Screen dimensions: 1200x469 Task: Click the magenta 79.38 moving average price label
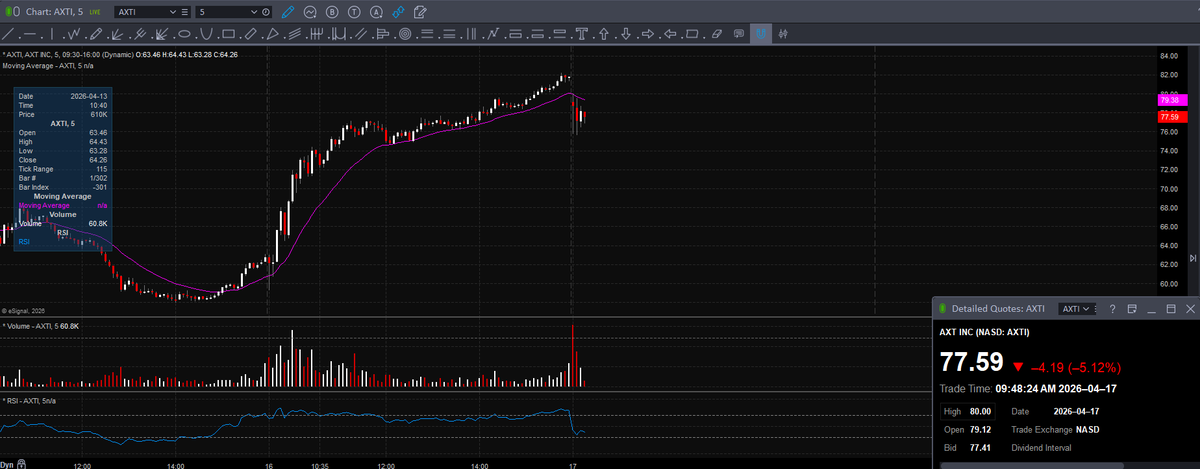pyautogui.click(x=1171, y=100)
